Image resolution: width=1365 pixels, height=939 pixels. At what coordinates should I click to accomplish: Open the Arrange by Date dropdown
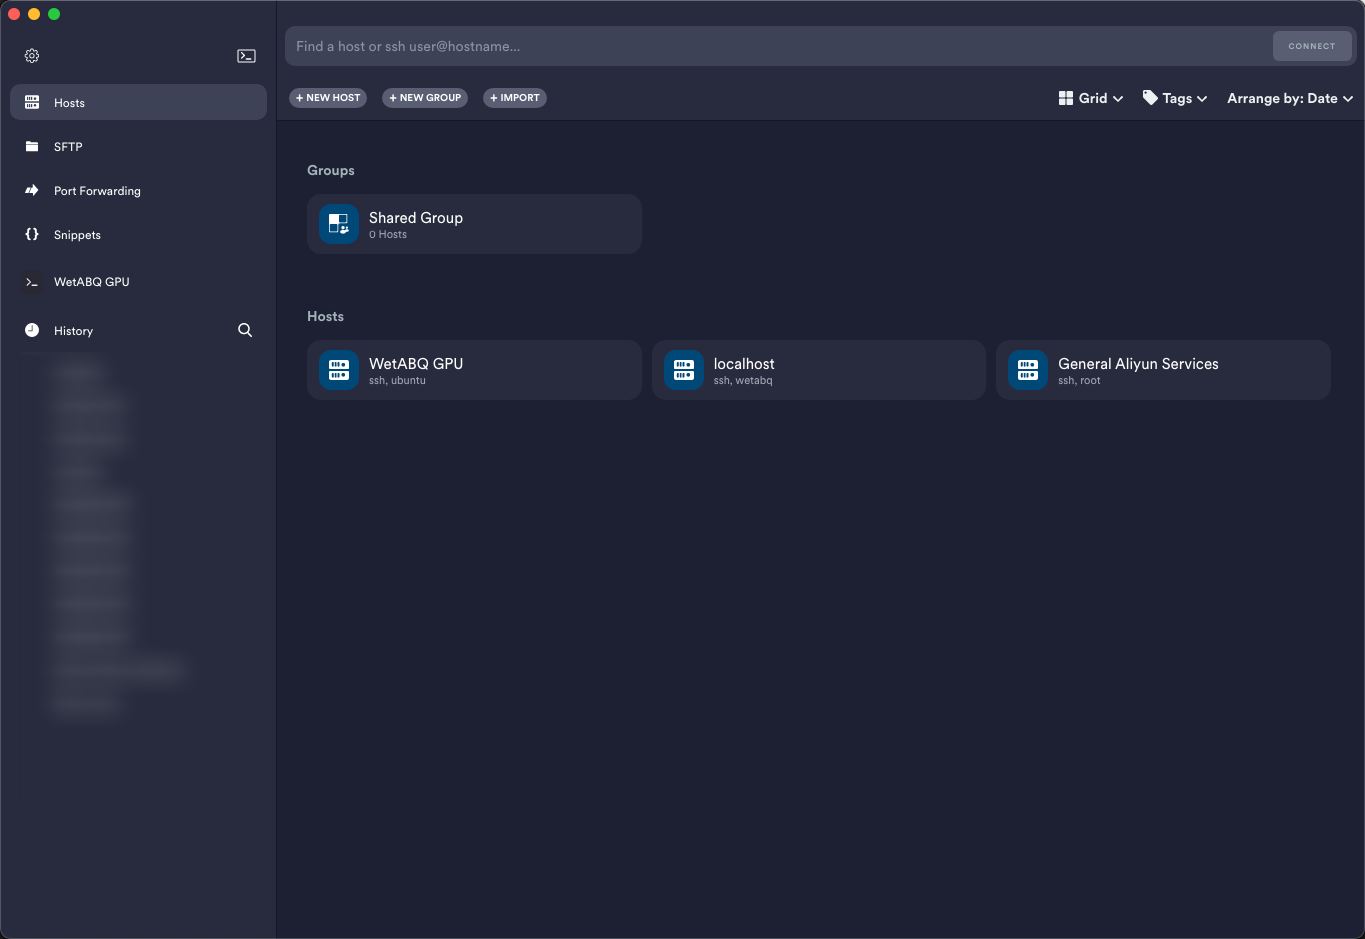(x=1289, y=98)
